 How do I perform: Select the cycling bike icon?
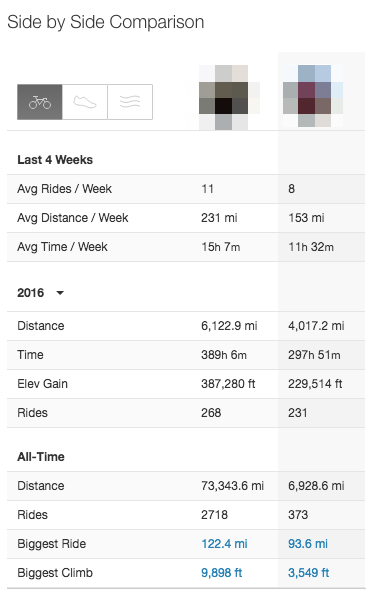(39, 102)
